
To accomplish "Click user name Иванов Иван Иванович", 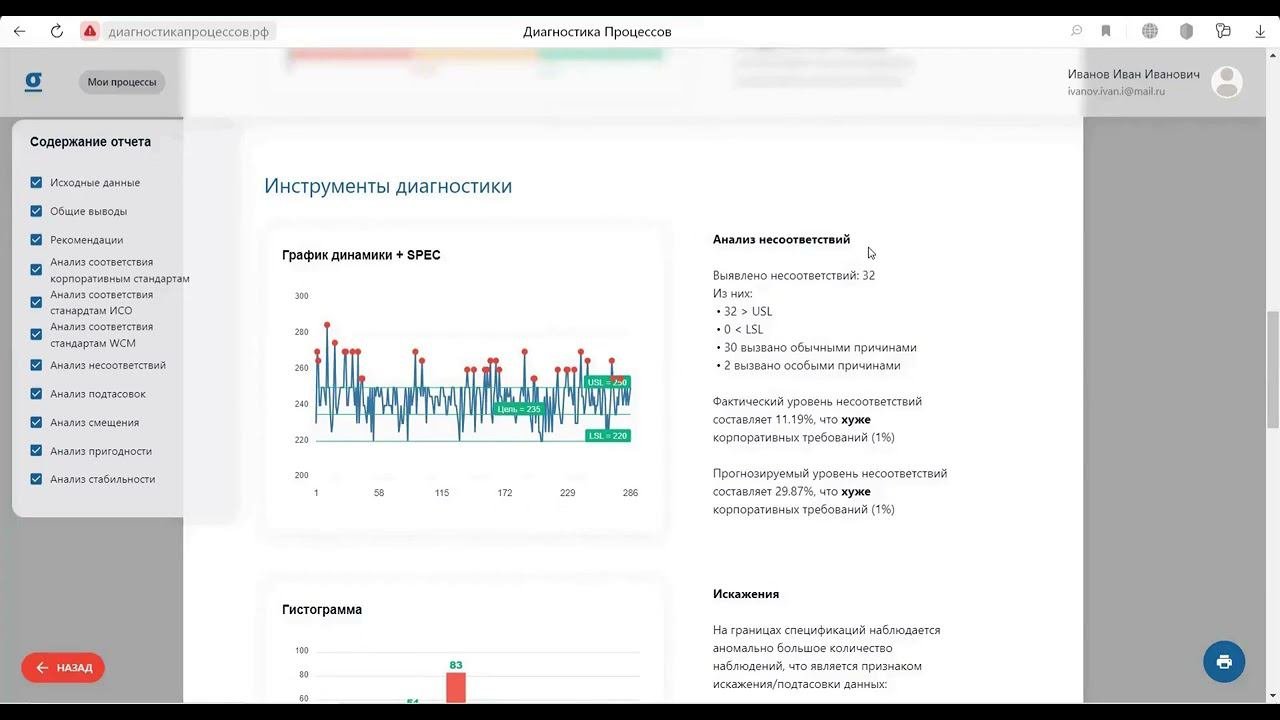I will pyautogui.click(x=1133, y=75).
